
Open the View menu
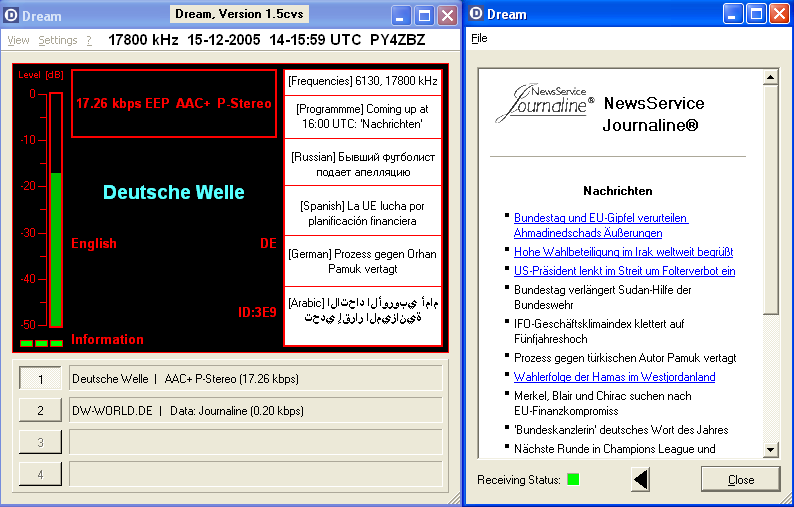pyautogui.click(x=18, y=40)
